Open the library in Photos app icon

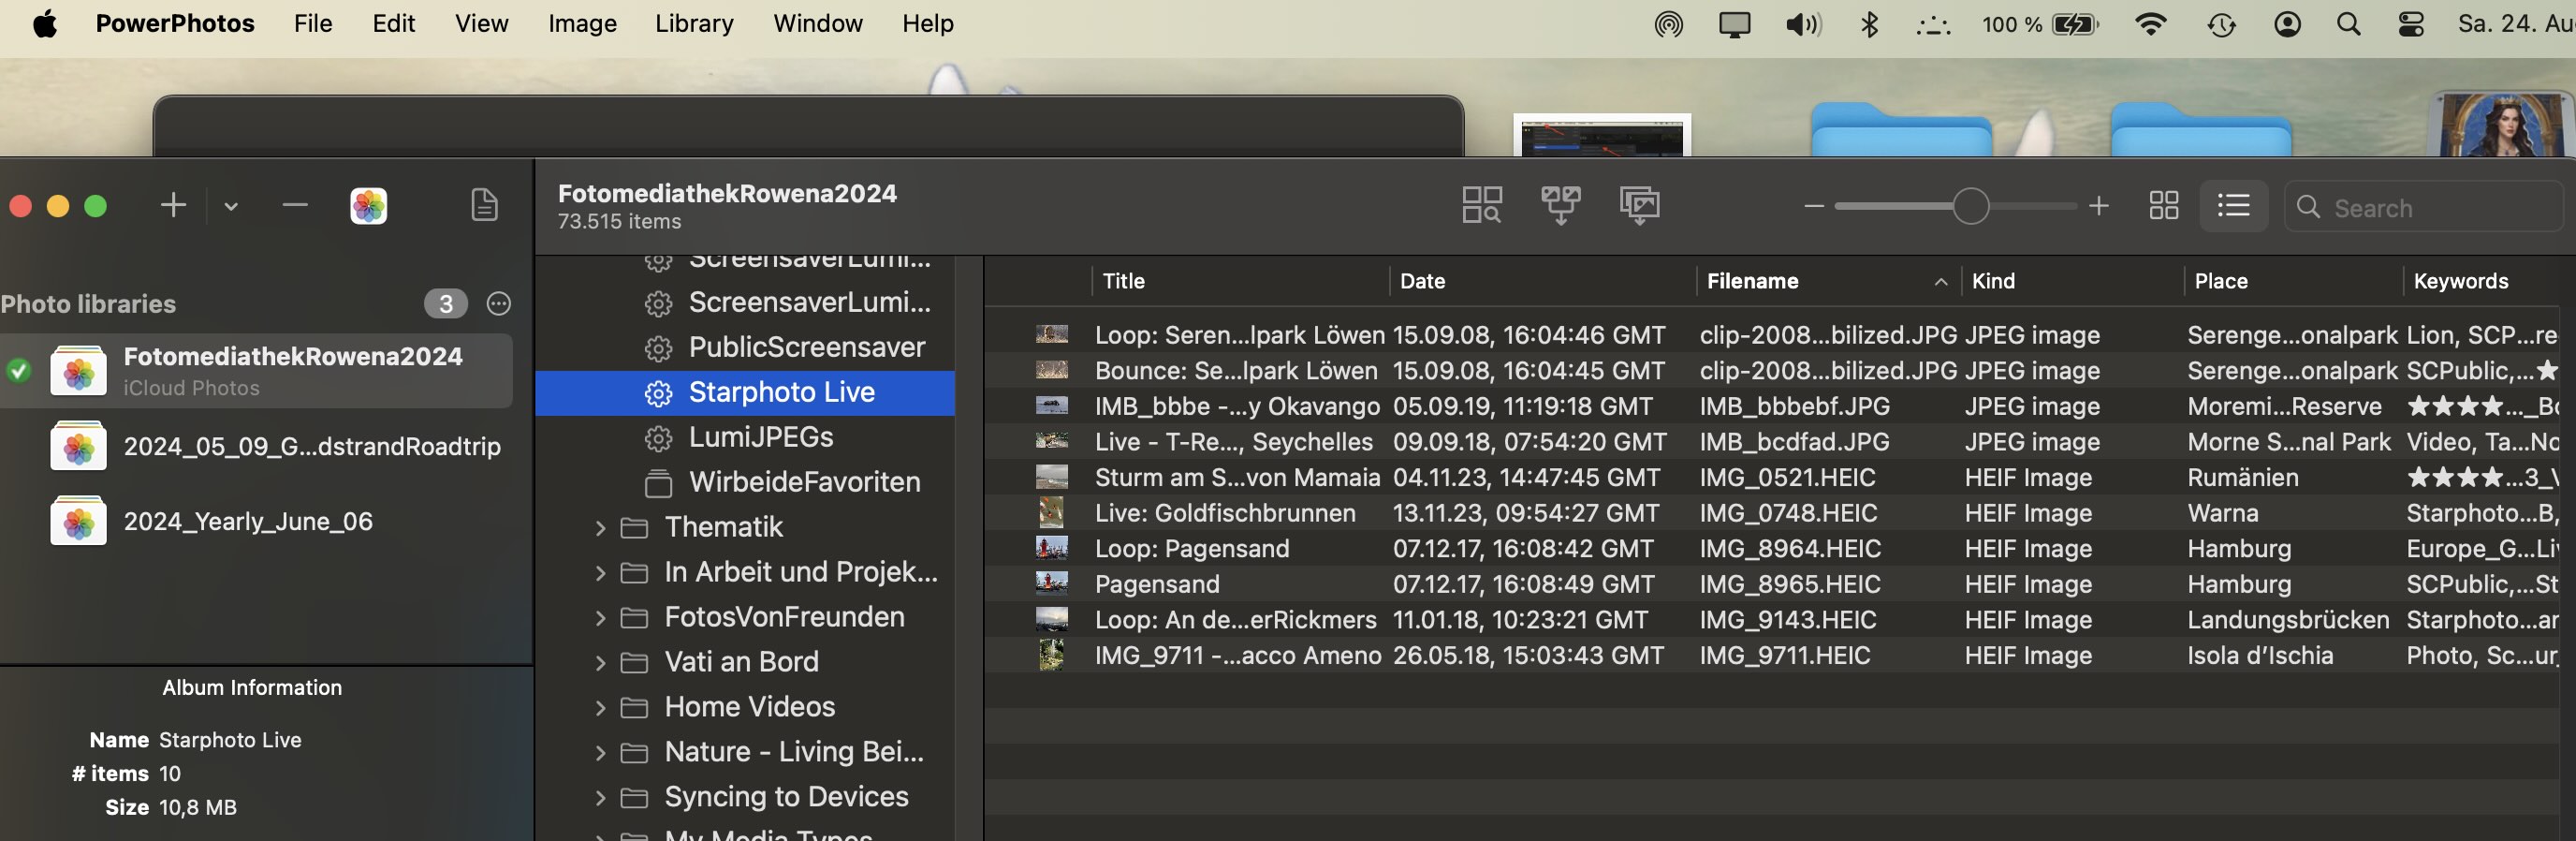pos(368,206)
